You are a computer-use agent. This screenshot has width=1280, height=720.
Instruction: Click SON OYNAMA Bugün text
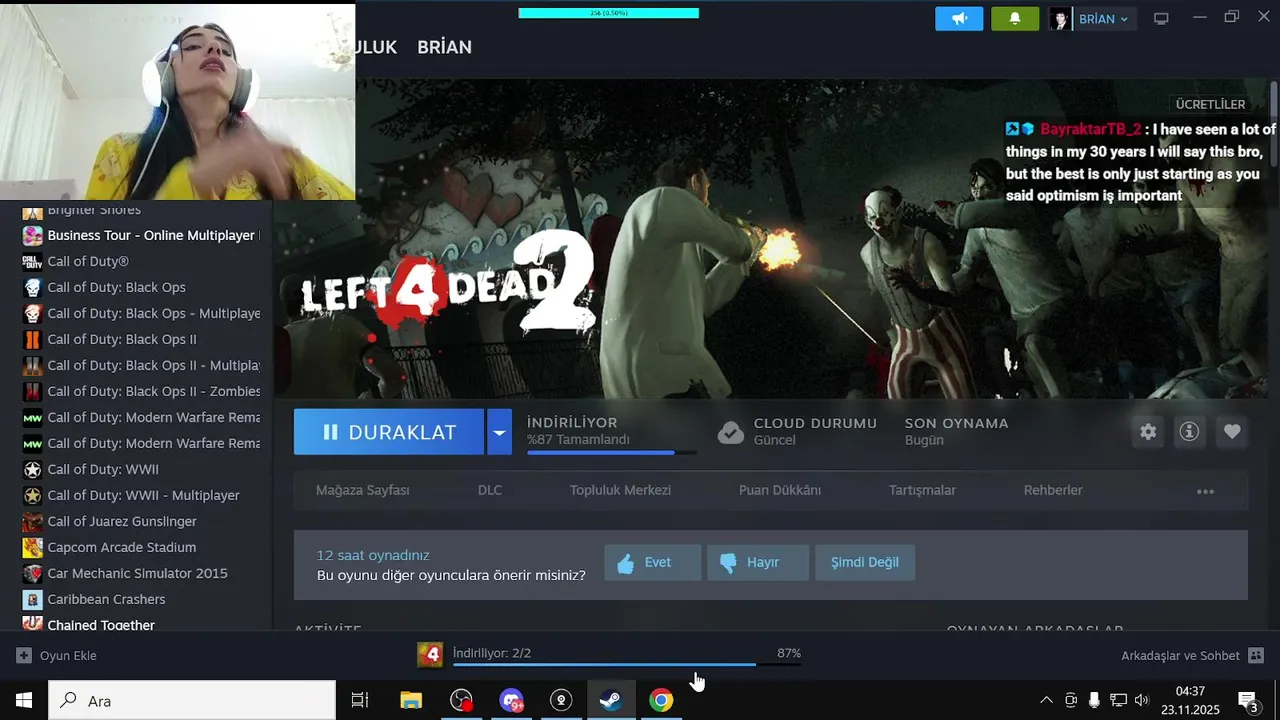[x=956, y=431]
